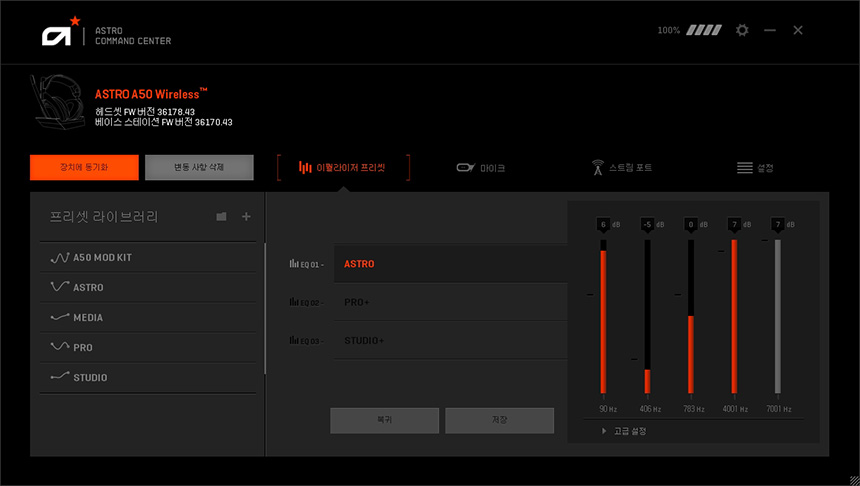Click the preset library scrollbar
860x486 pixels.
pos(265,309)
